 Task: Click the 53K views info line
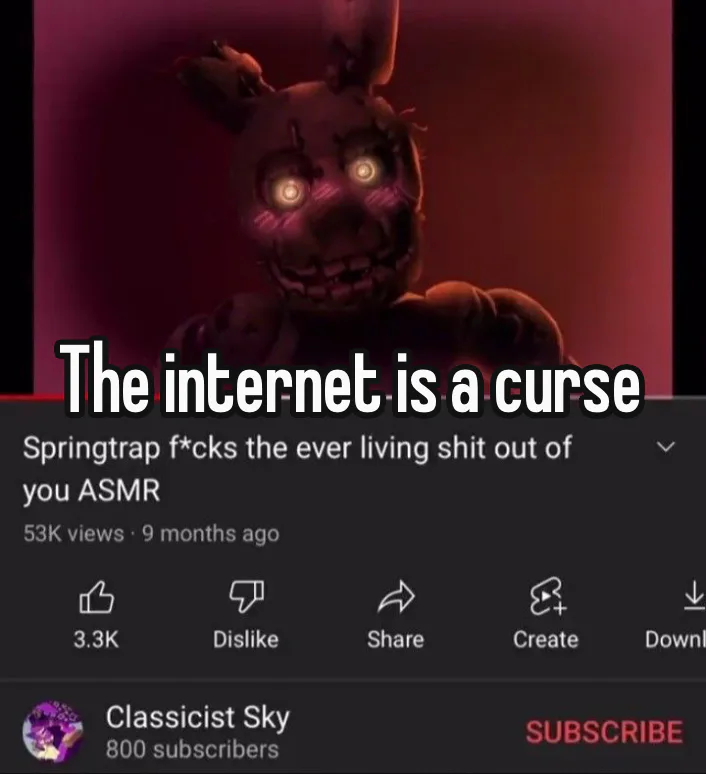[151, 534]
